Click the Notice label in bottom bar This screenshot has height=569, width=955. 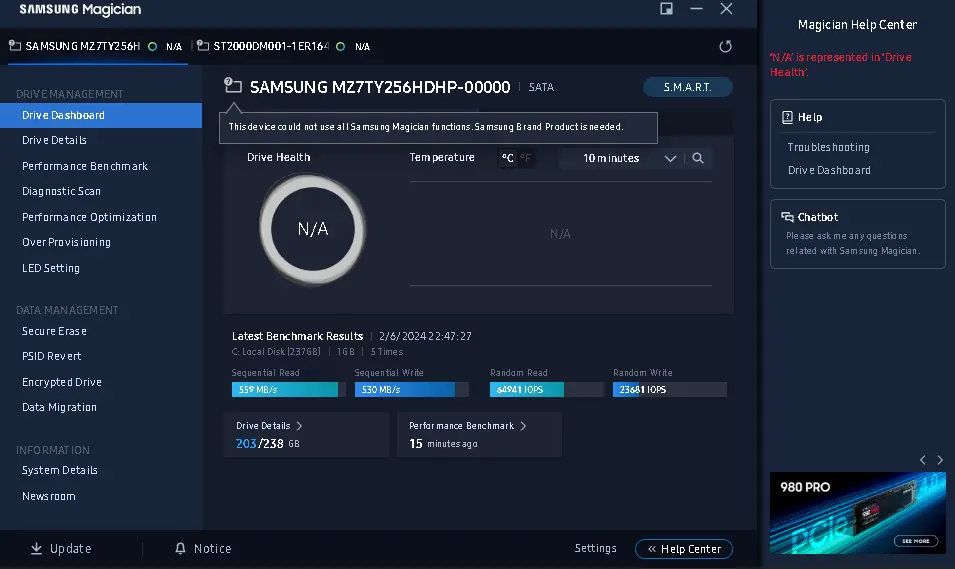[x=213, y=548]
